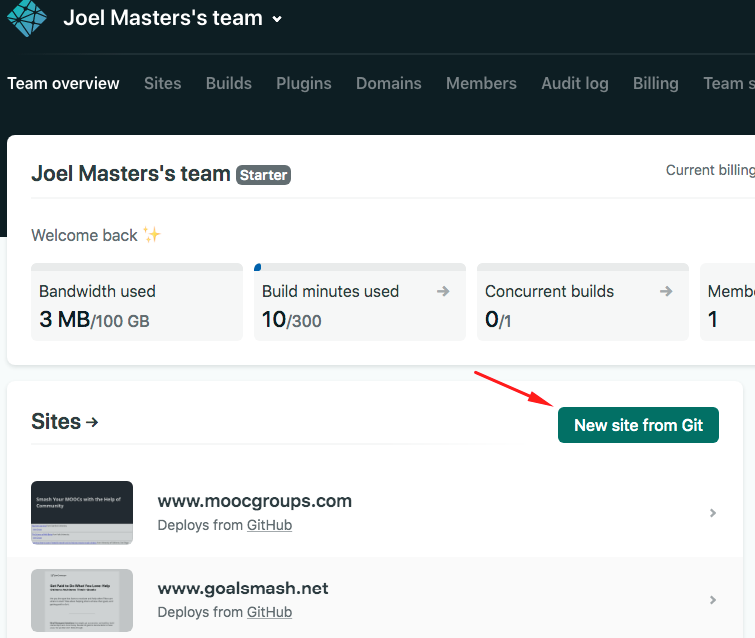This screenshot has width=755, height=638.
Task: Open Concurrent builds arrow
Action: pos(666,291)
